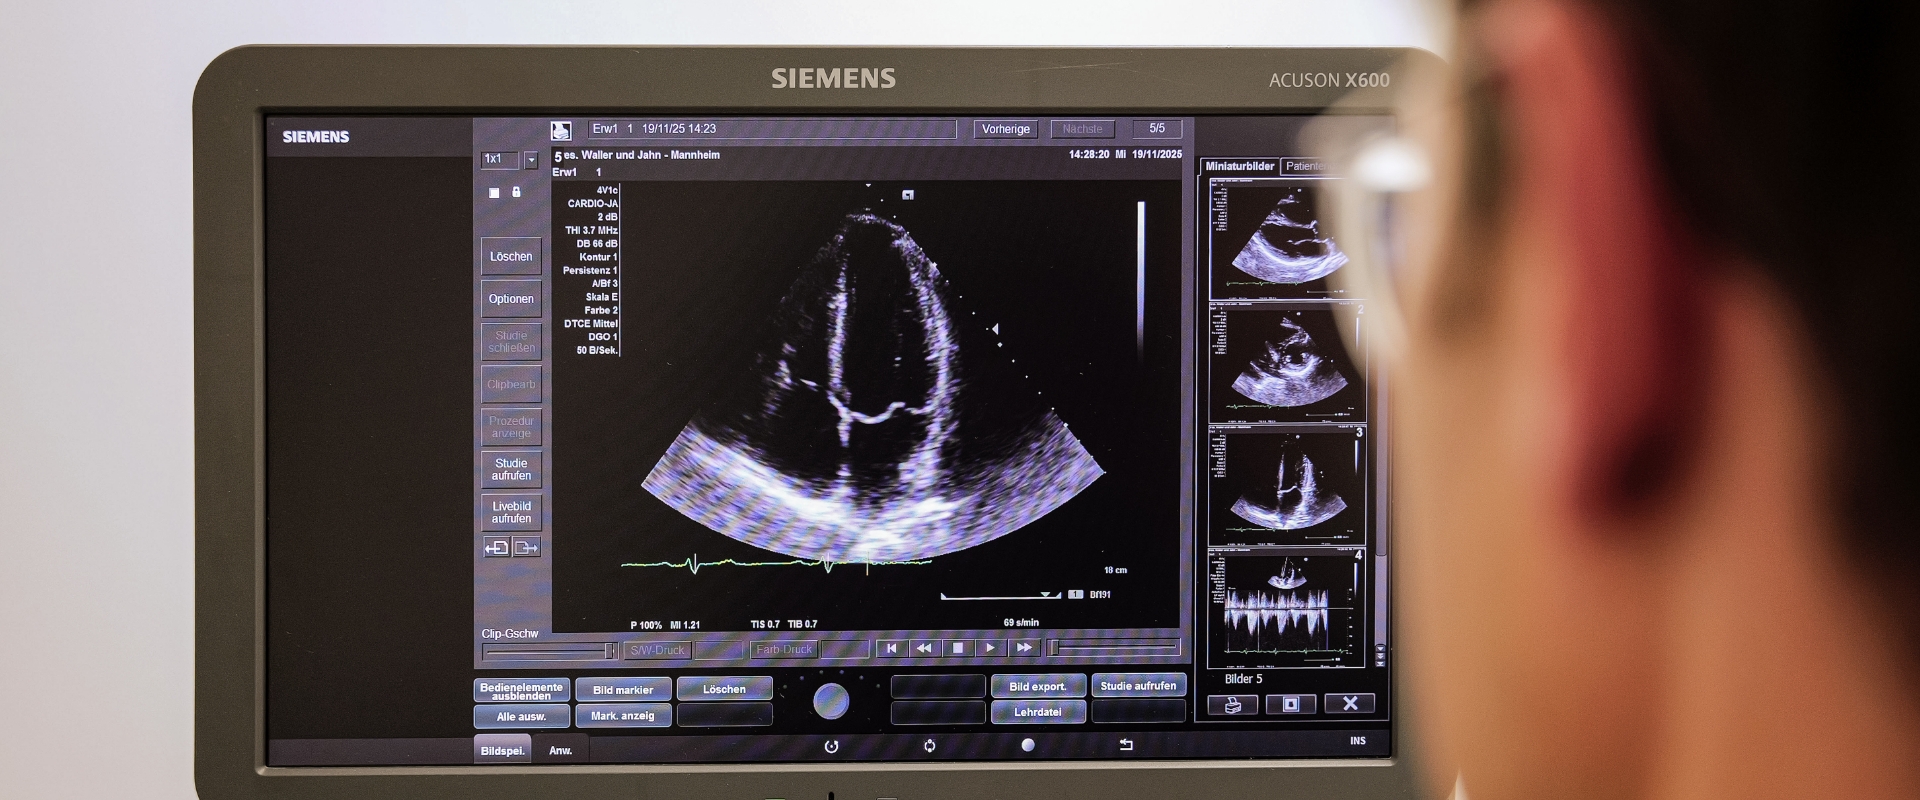Viewport: 1920px width, 800px height.
Task: Click the scroll-down arrows below thumbnail scrollbar
Action: click(1381, 655)
